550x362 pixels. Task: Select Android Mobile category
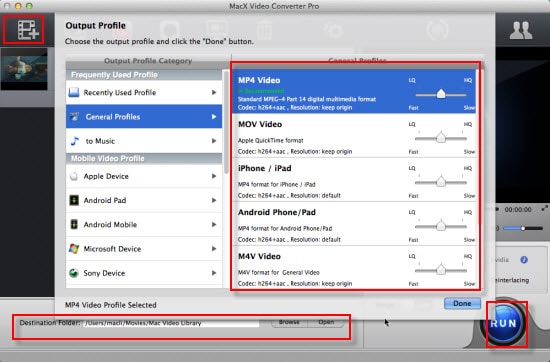click(x=144, y=224)
